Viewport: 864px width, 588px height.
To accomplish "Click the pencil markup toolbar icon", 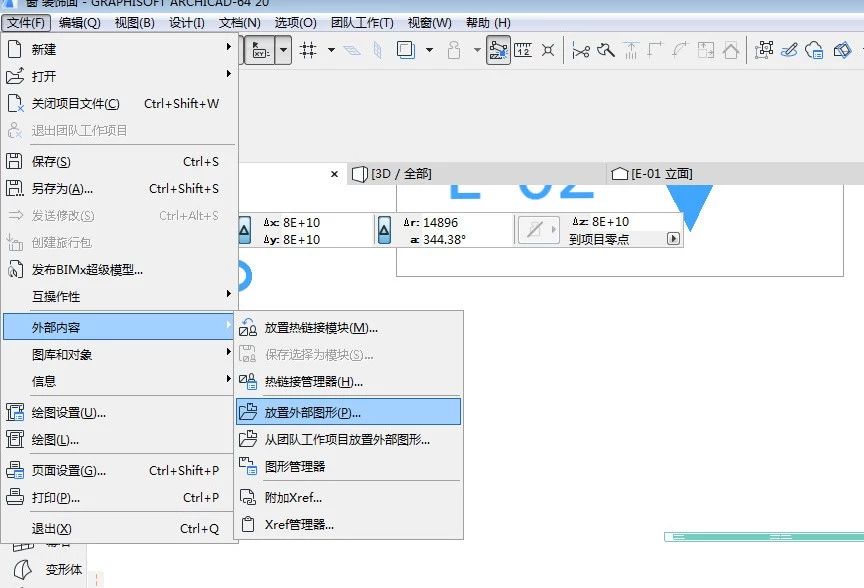I will [x=789, y=50].
